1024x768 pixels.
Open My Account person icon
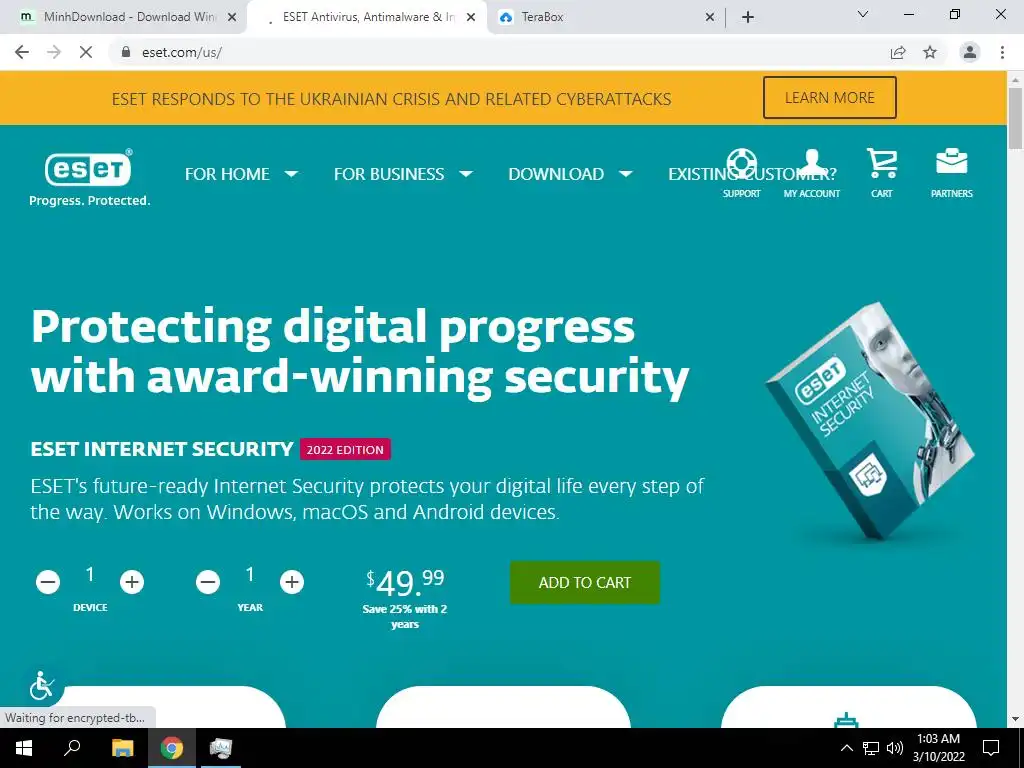click(812, 163)
